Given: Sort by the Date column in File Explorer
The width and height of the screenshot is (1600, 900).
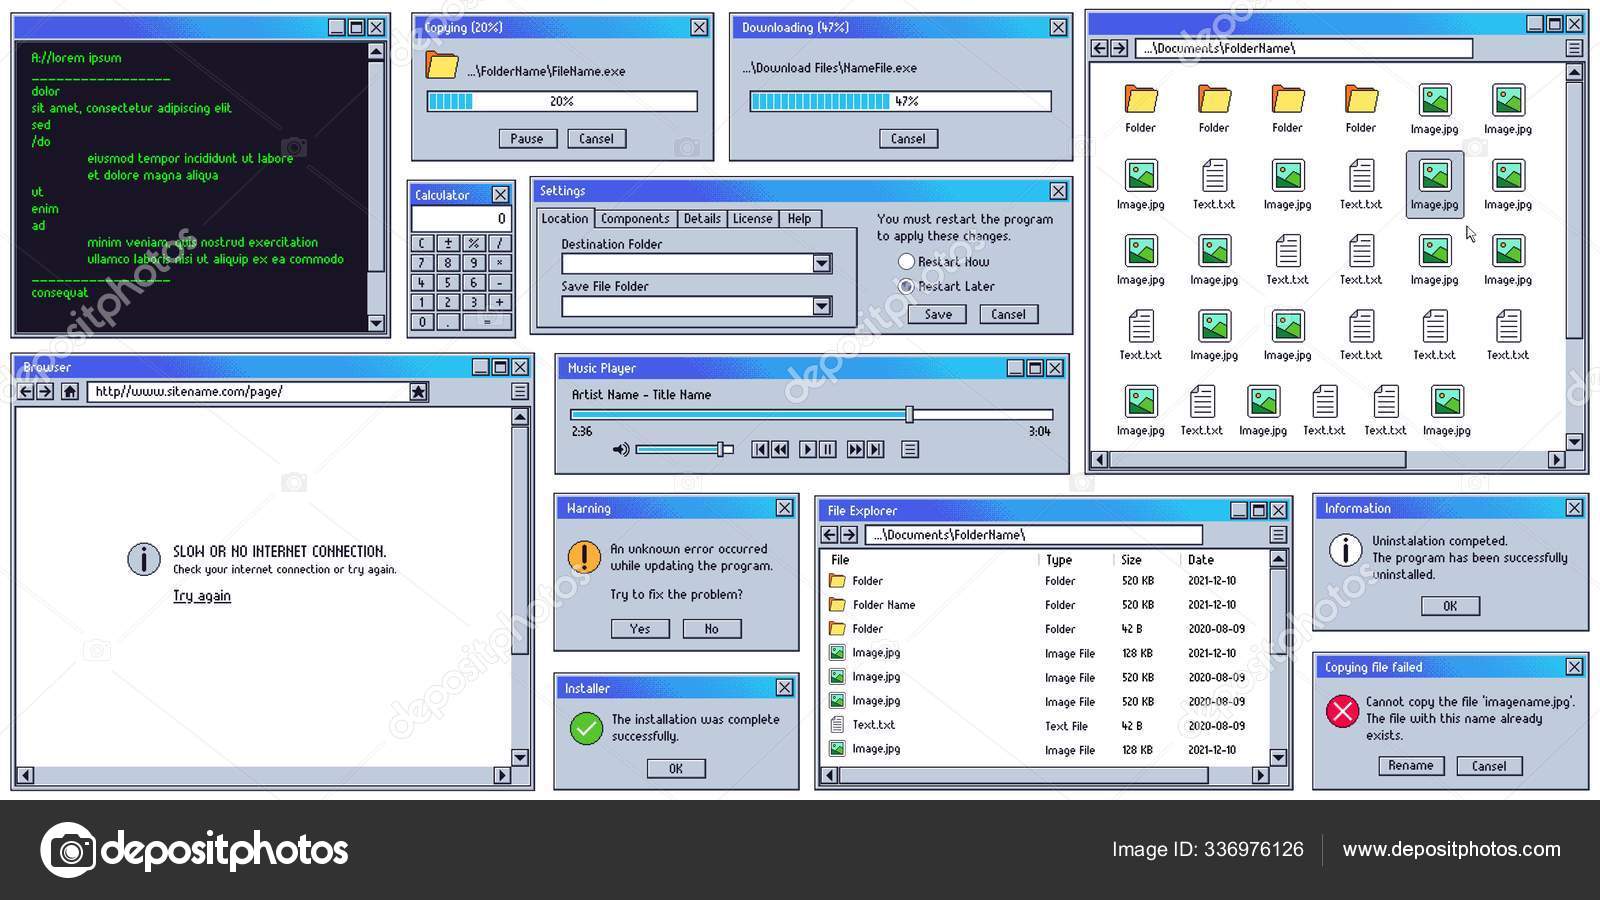Looking at the screenshot, I should 1201,560.
